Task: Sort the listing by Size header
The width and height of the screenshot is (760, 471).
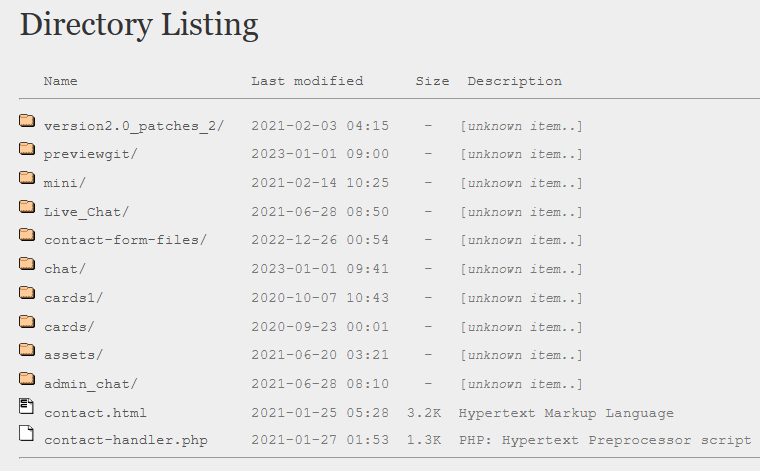Action: 432,81
